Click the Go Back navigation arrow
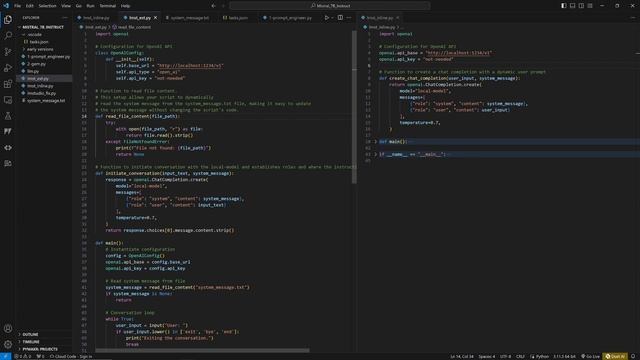 (213, 6)
